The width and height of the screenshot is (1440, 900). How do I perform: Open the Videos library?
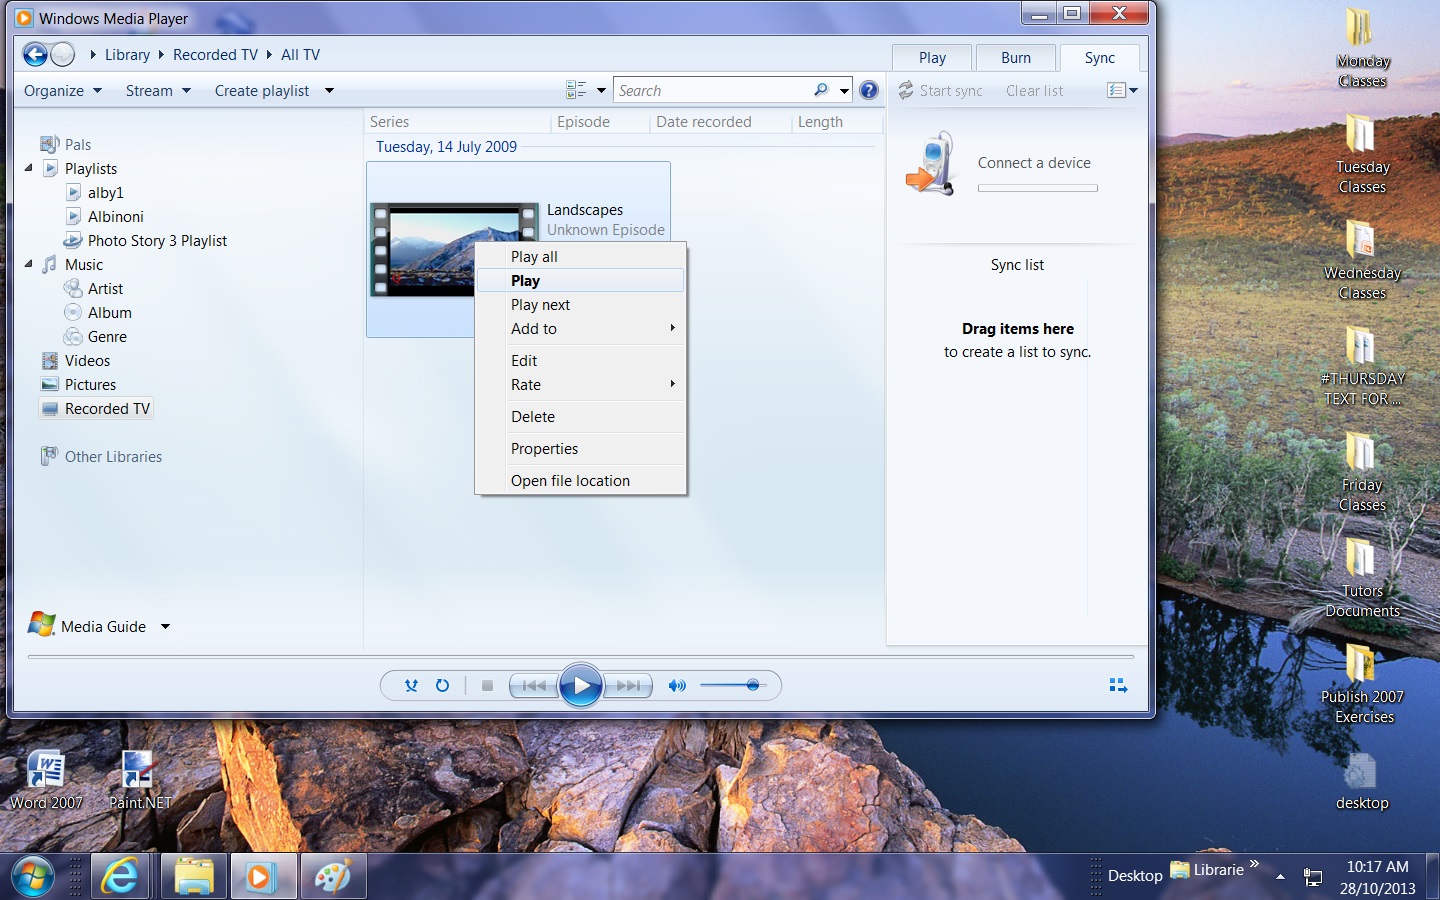pos(76,360)
